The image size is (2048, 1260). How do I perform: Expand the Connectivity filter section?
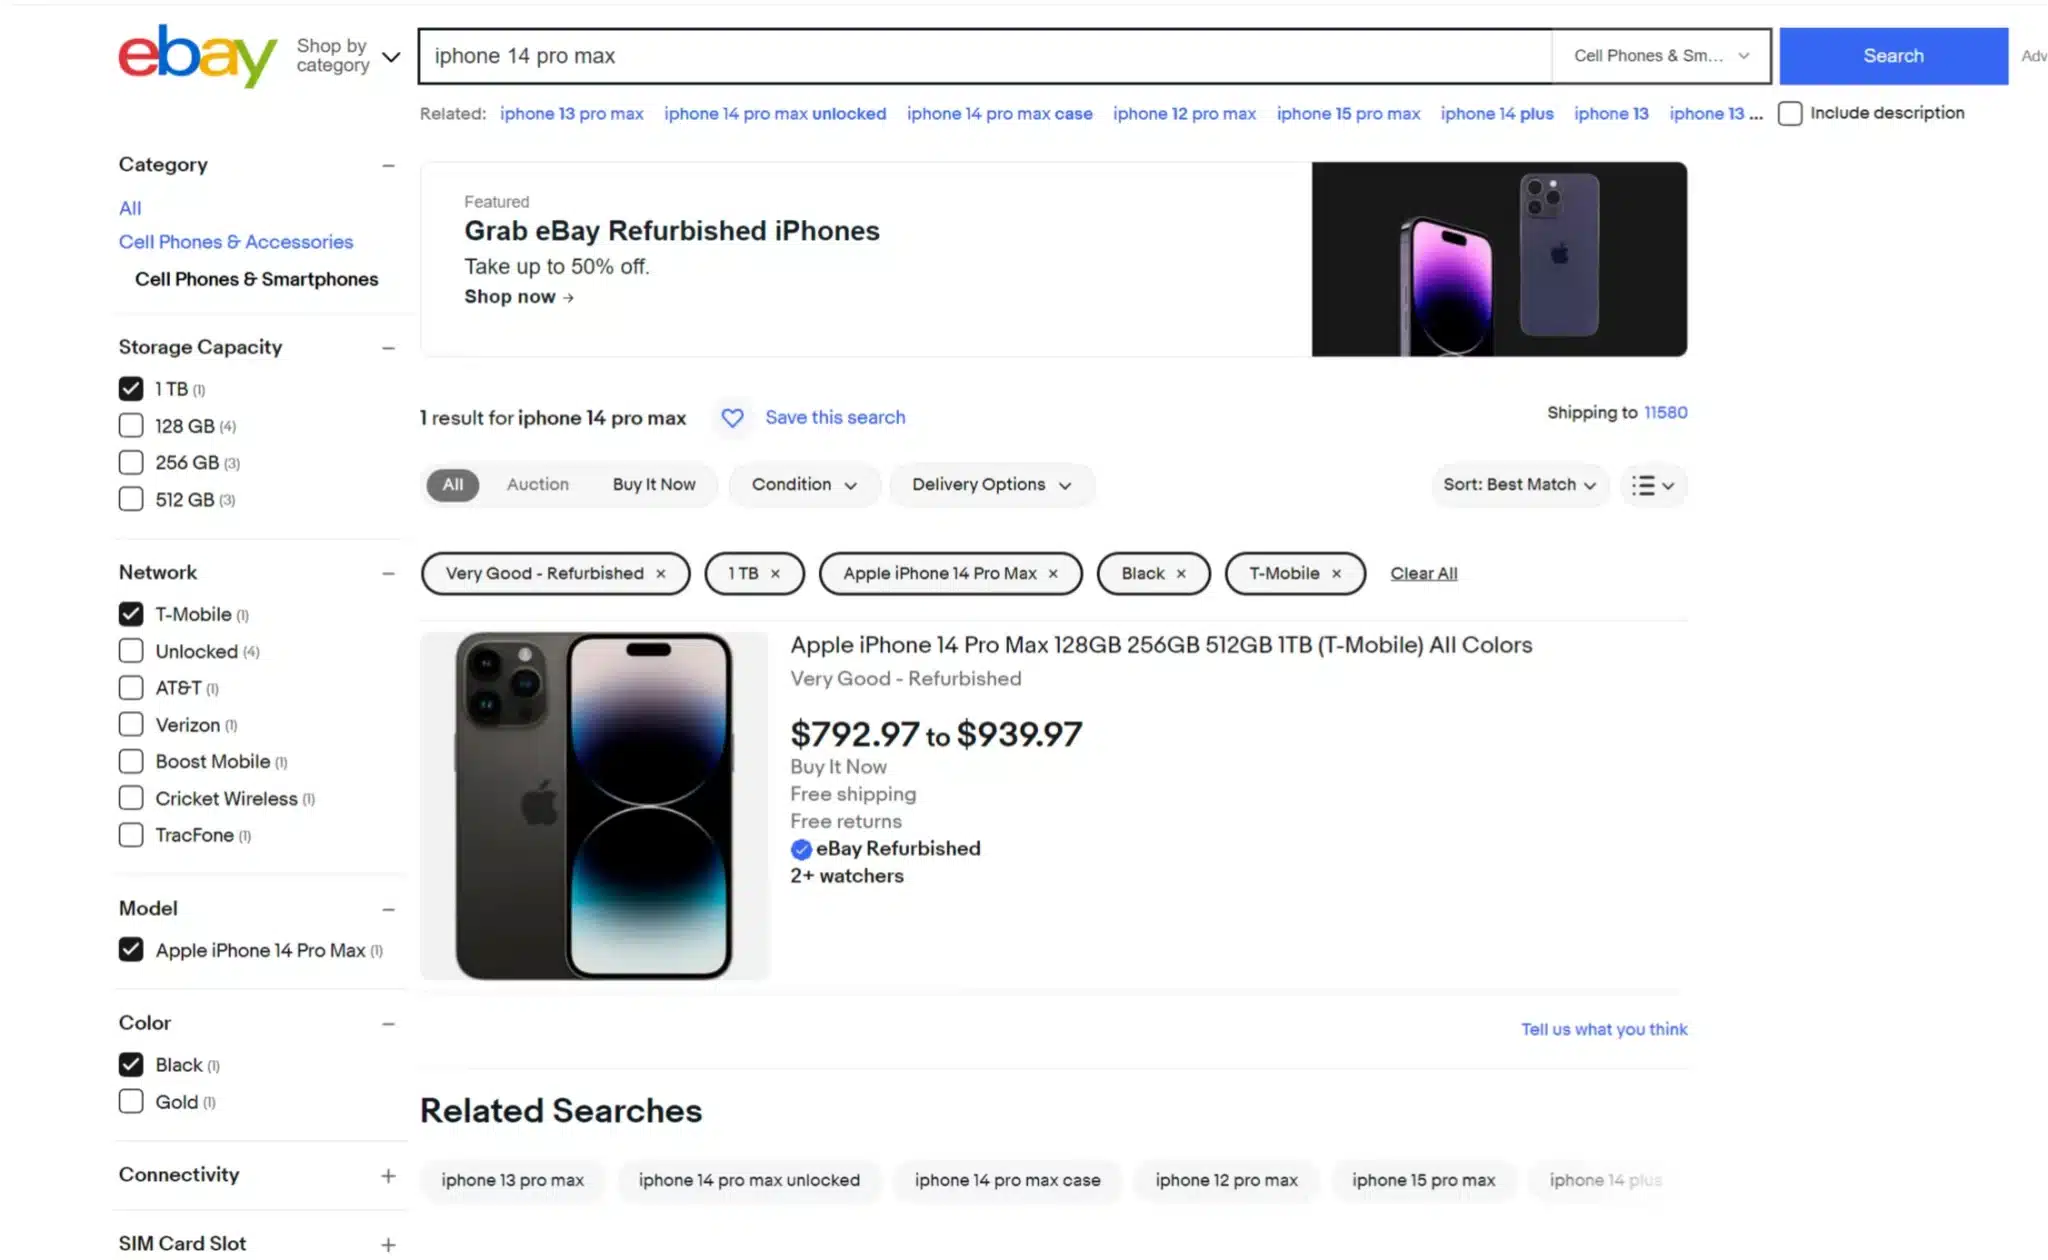click(389, 1175)
